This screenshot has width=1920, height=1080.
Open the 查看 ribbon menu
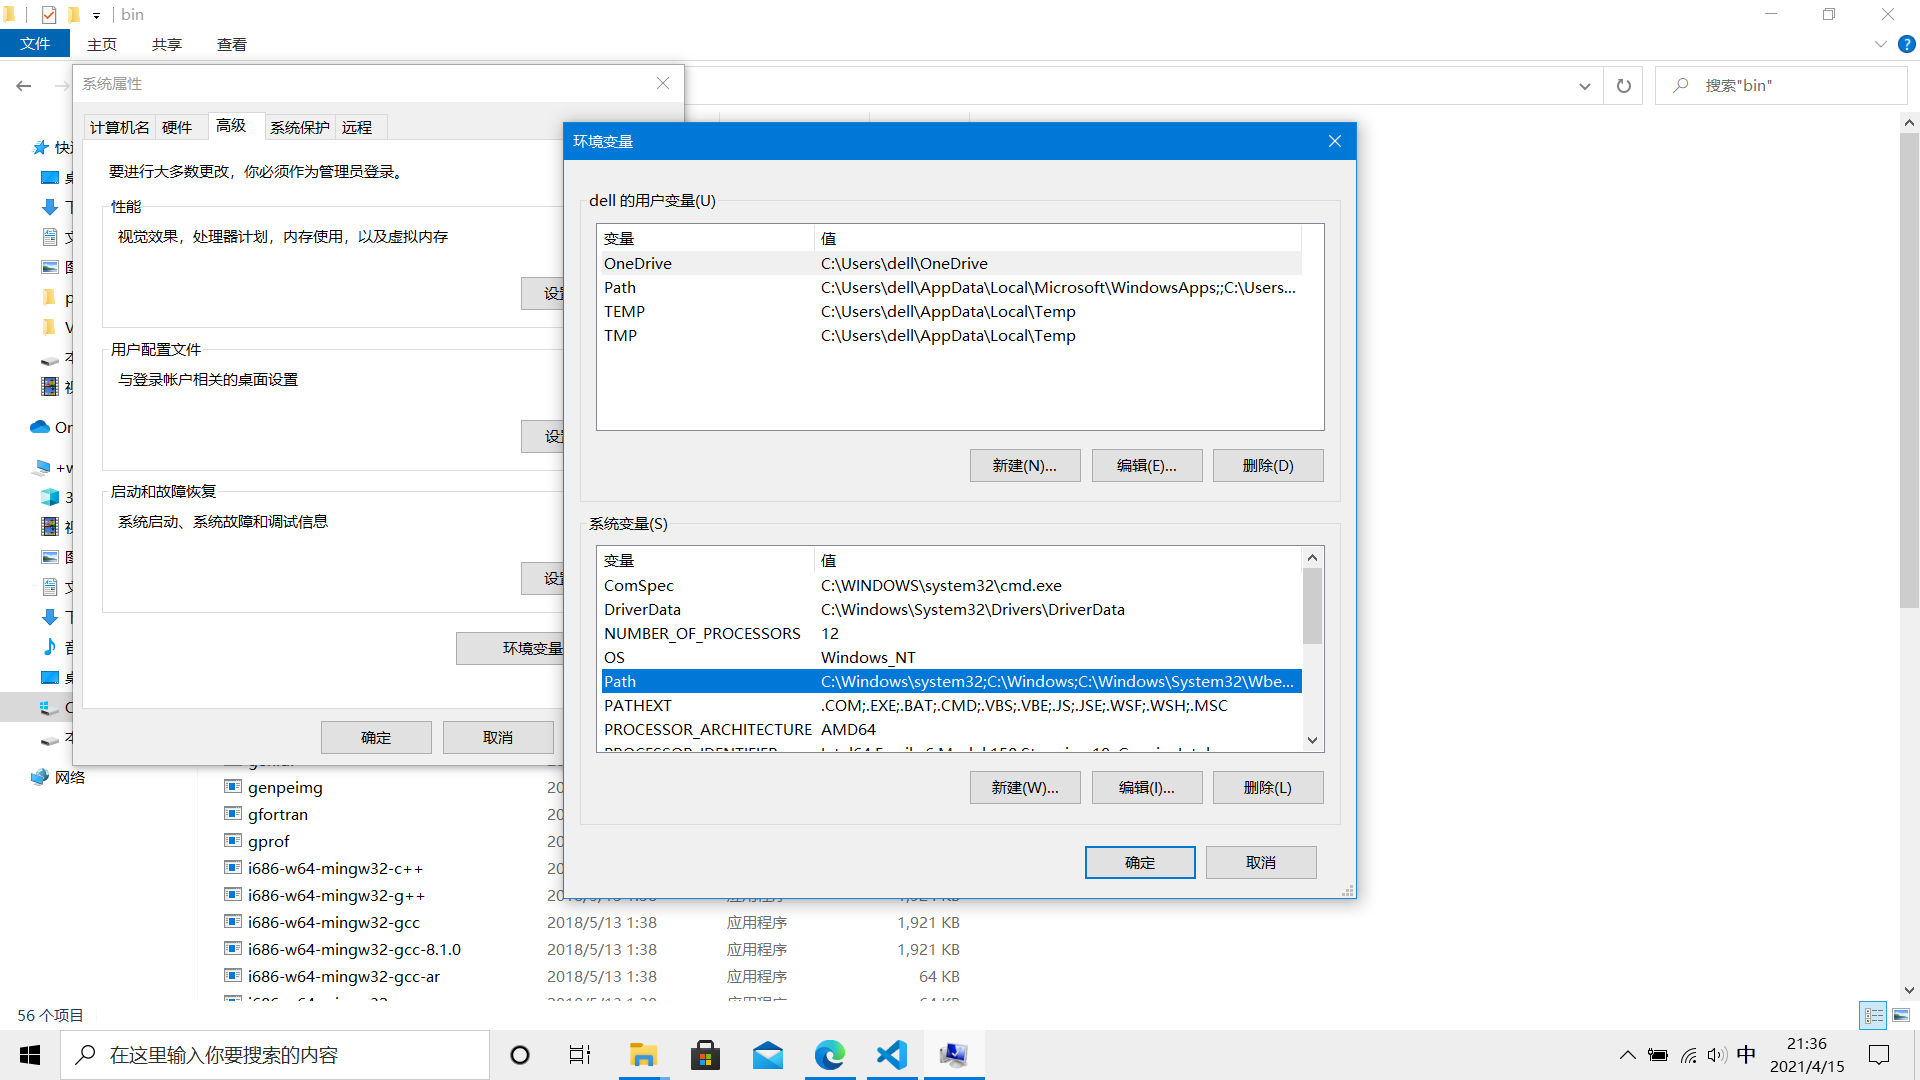coord(231,44)
